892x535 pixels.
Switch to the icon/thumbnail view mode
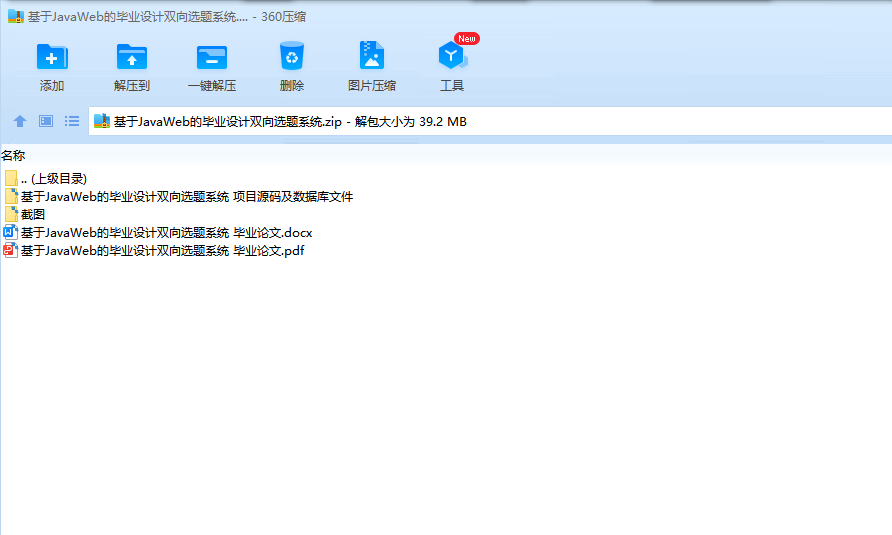pos(46,121)
